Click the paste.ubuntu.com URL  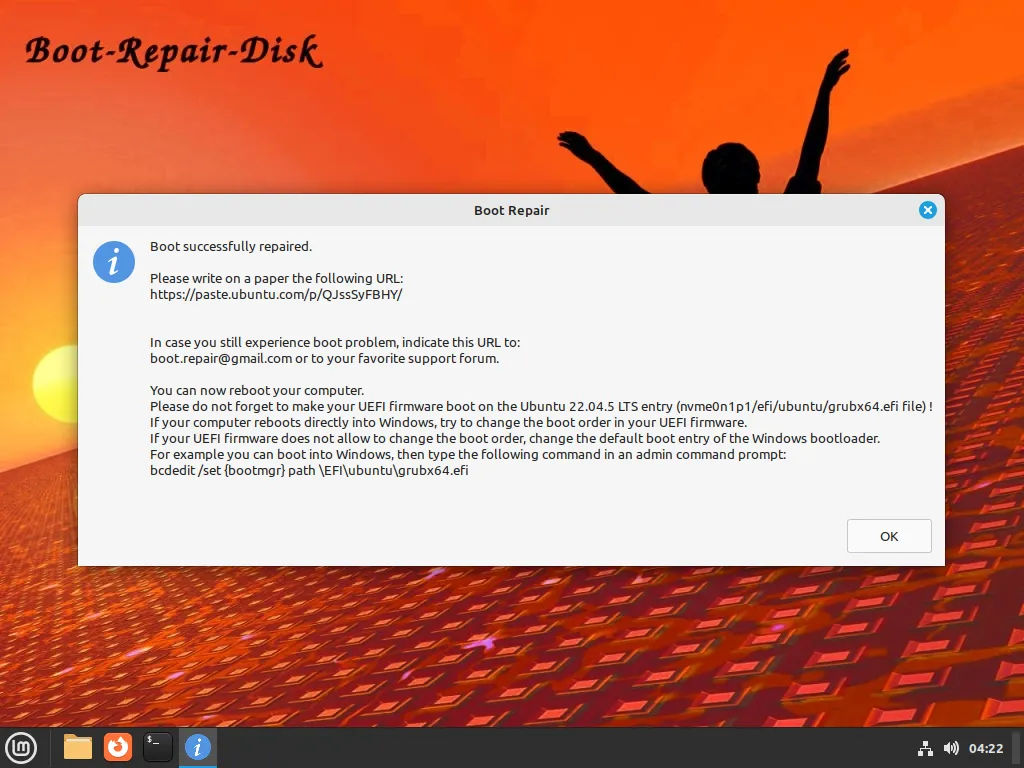(275, 294)
